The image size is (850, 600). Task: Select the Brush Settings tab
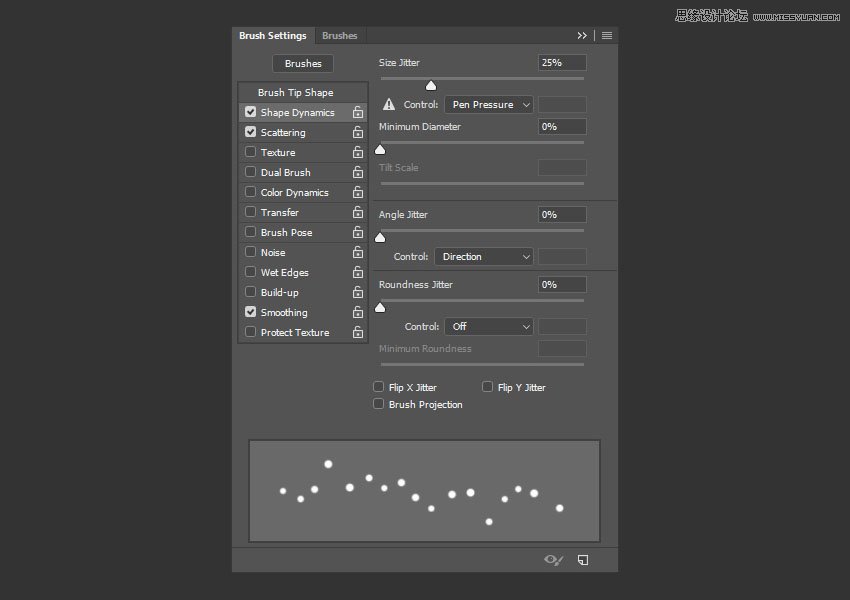point(273,36)
